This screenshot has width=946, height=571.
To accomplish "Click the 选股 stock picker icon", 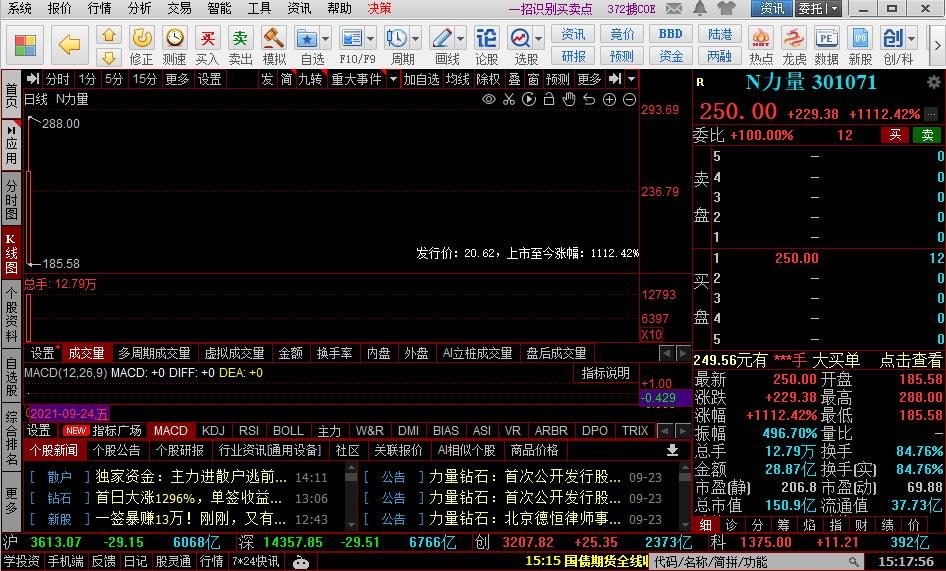I will pyautogui.click(x=519, y=39).
